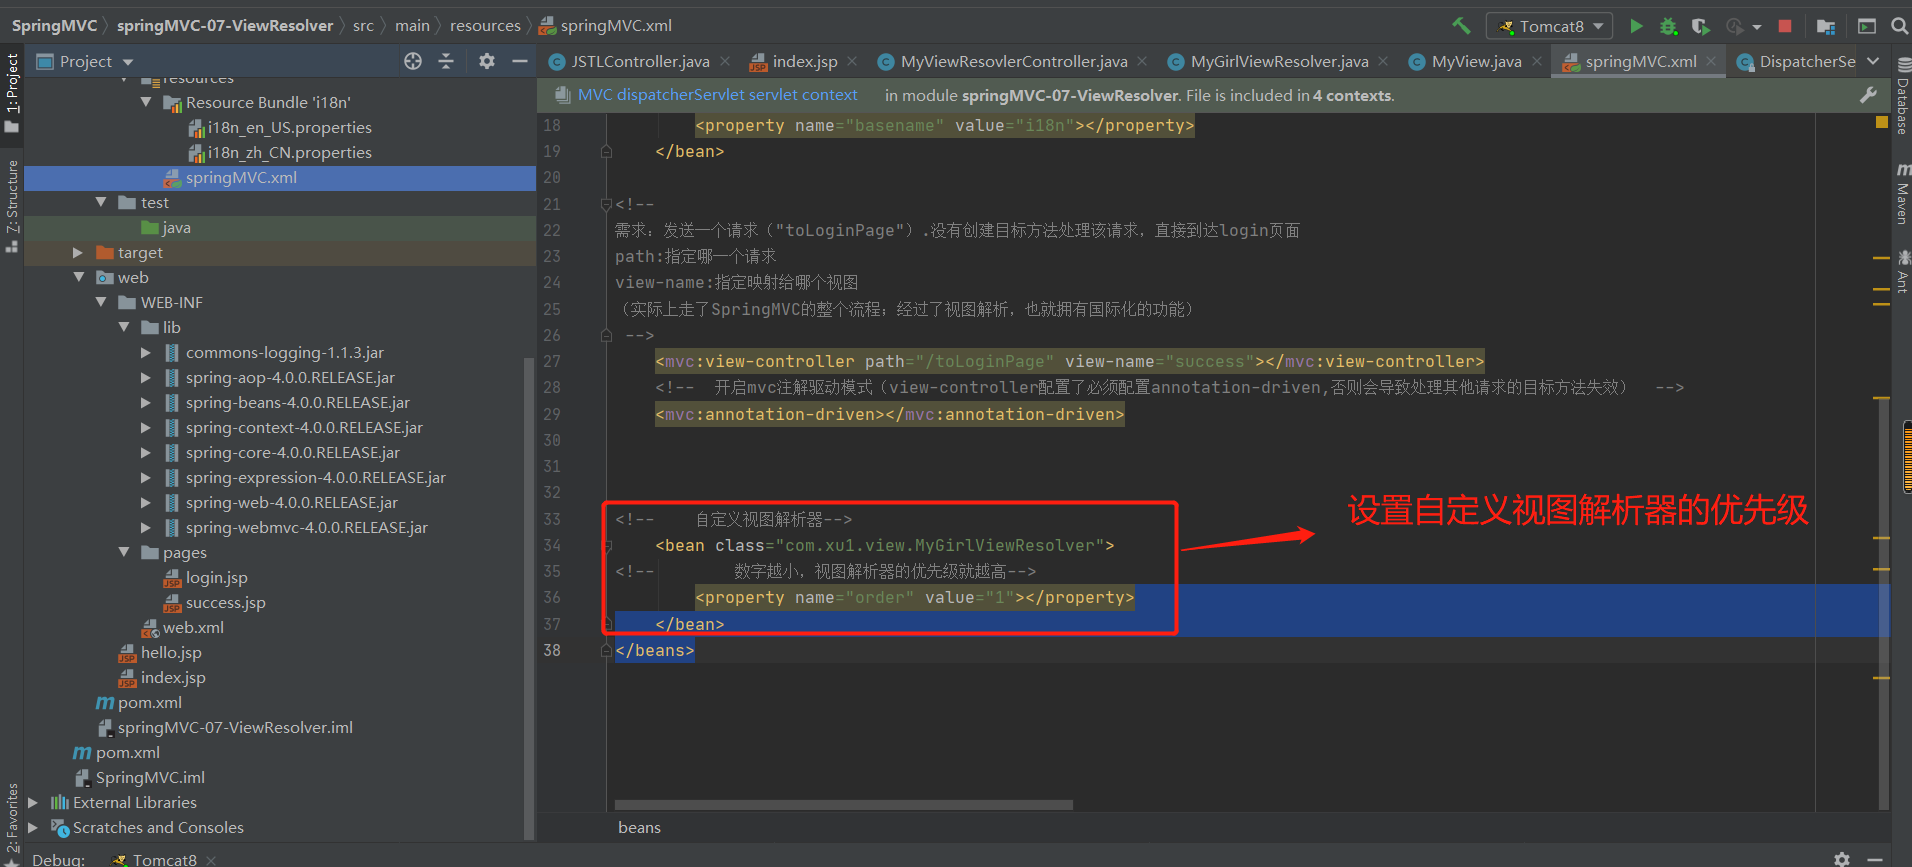This screenshot has width=1912, height=867.
Task: Build project with the hammer icon
Action: click(x=1461, y=26)
